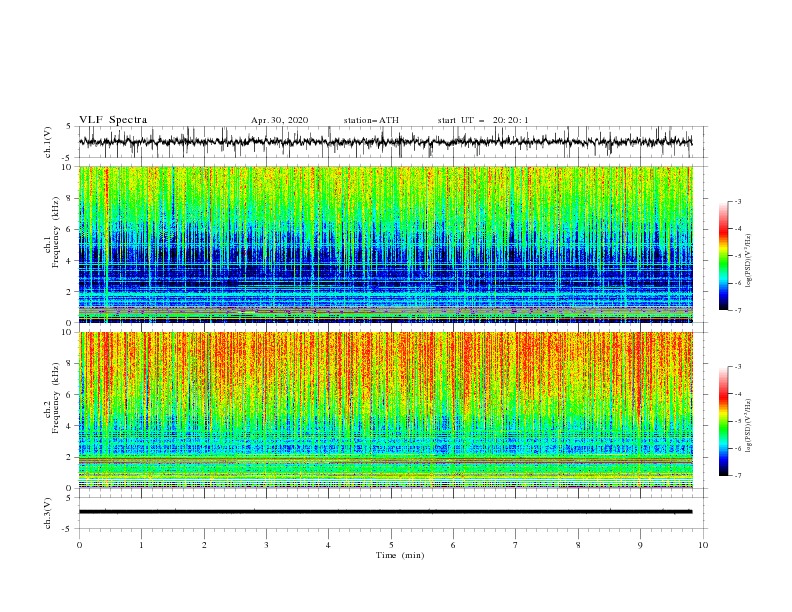
Task: Click the 'Time (min)' axis label
Action: tap(400, 555)
